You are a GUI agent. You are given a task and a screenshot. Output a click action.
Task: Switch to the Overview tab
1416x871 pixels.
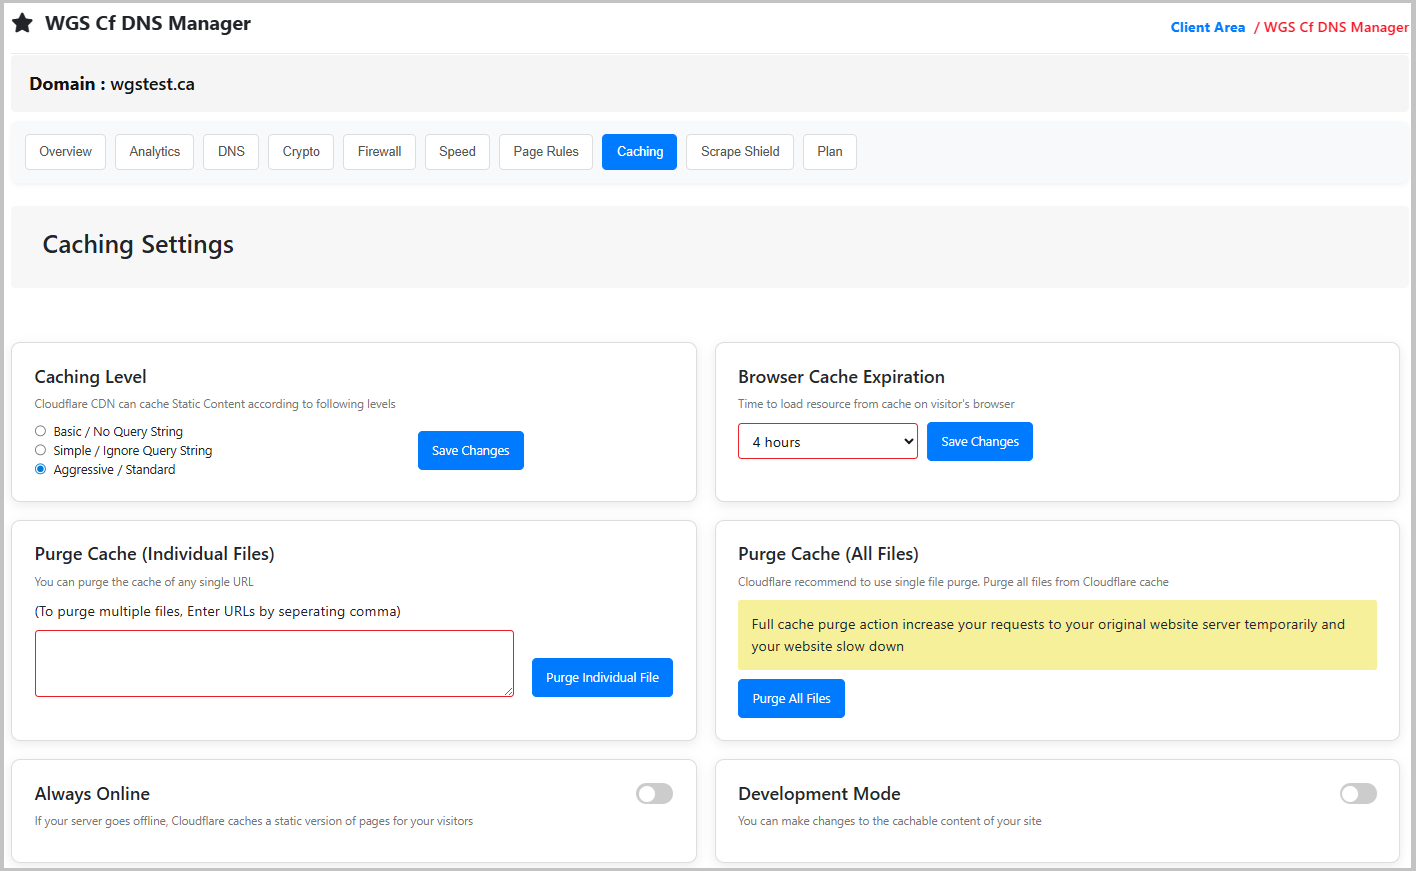(65, 152)
